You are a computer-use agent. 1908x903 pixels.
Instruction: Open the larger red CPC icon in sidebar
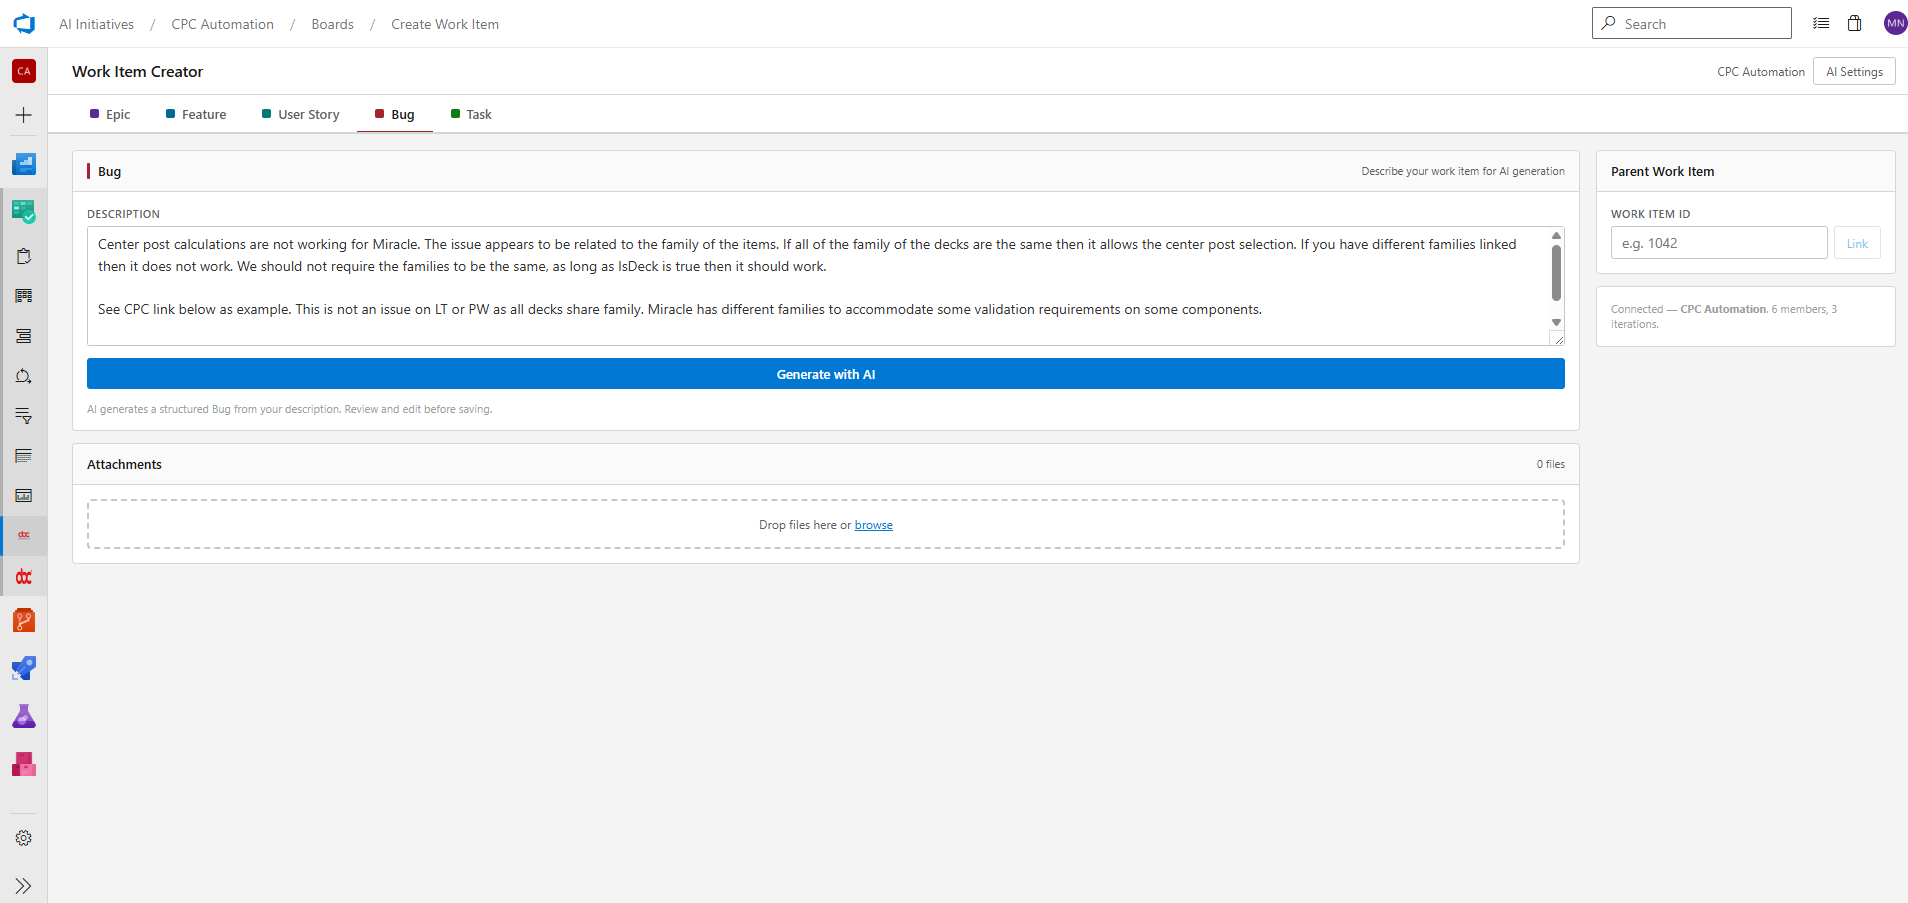tap(24, 577)
